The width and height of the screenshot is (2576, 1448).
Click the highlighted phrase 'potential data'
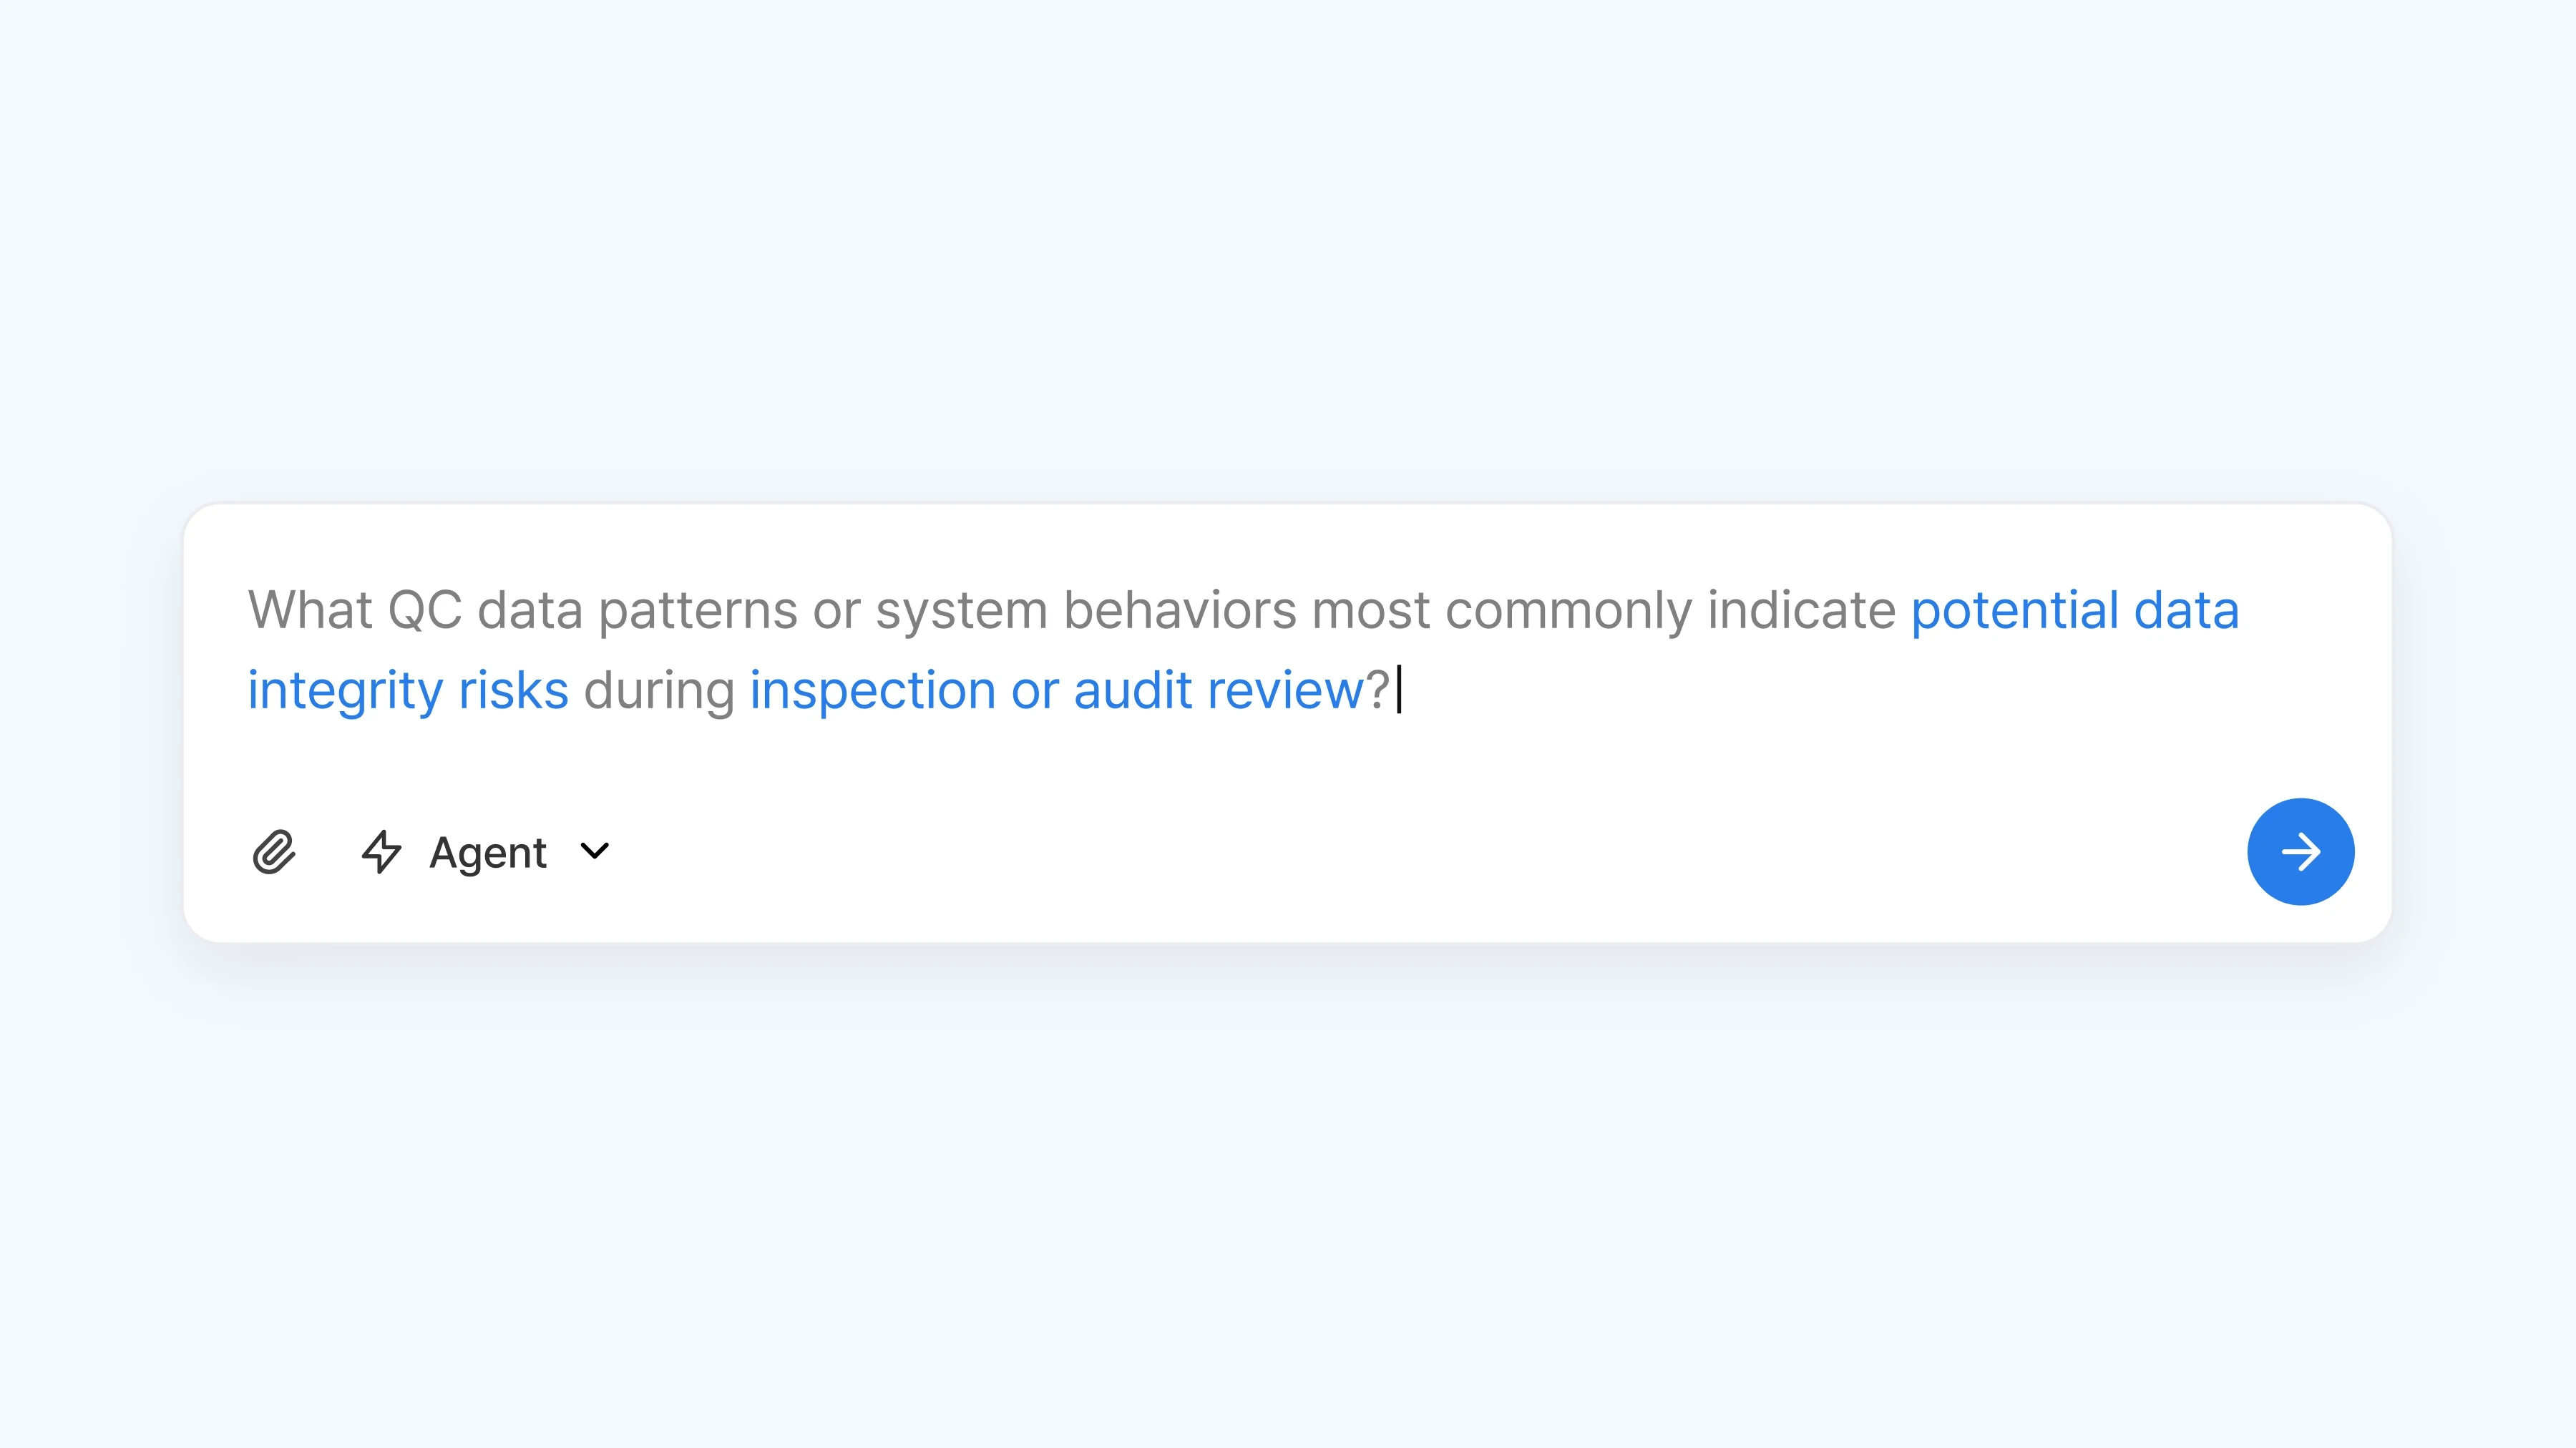(2074, 610)
